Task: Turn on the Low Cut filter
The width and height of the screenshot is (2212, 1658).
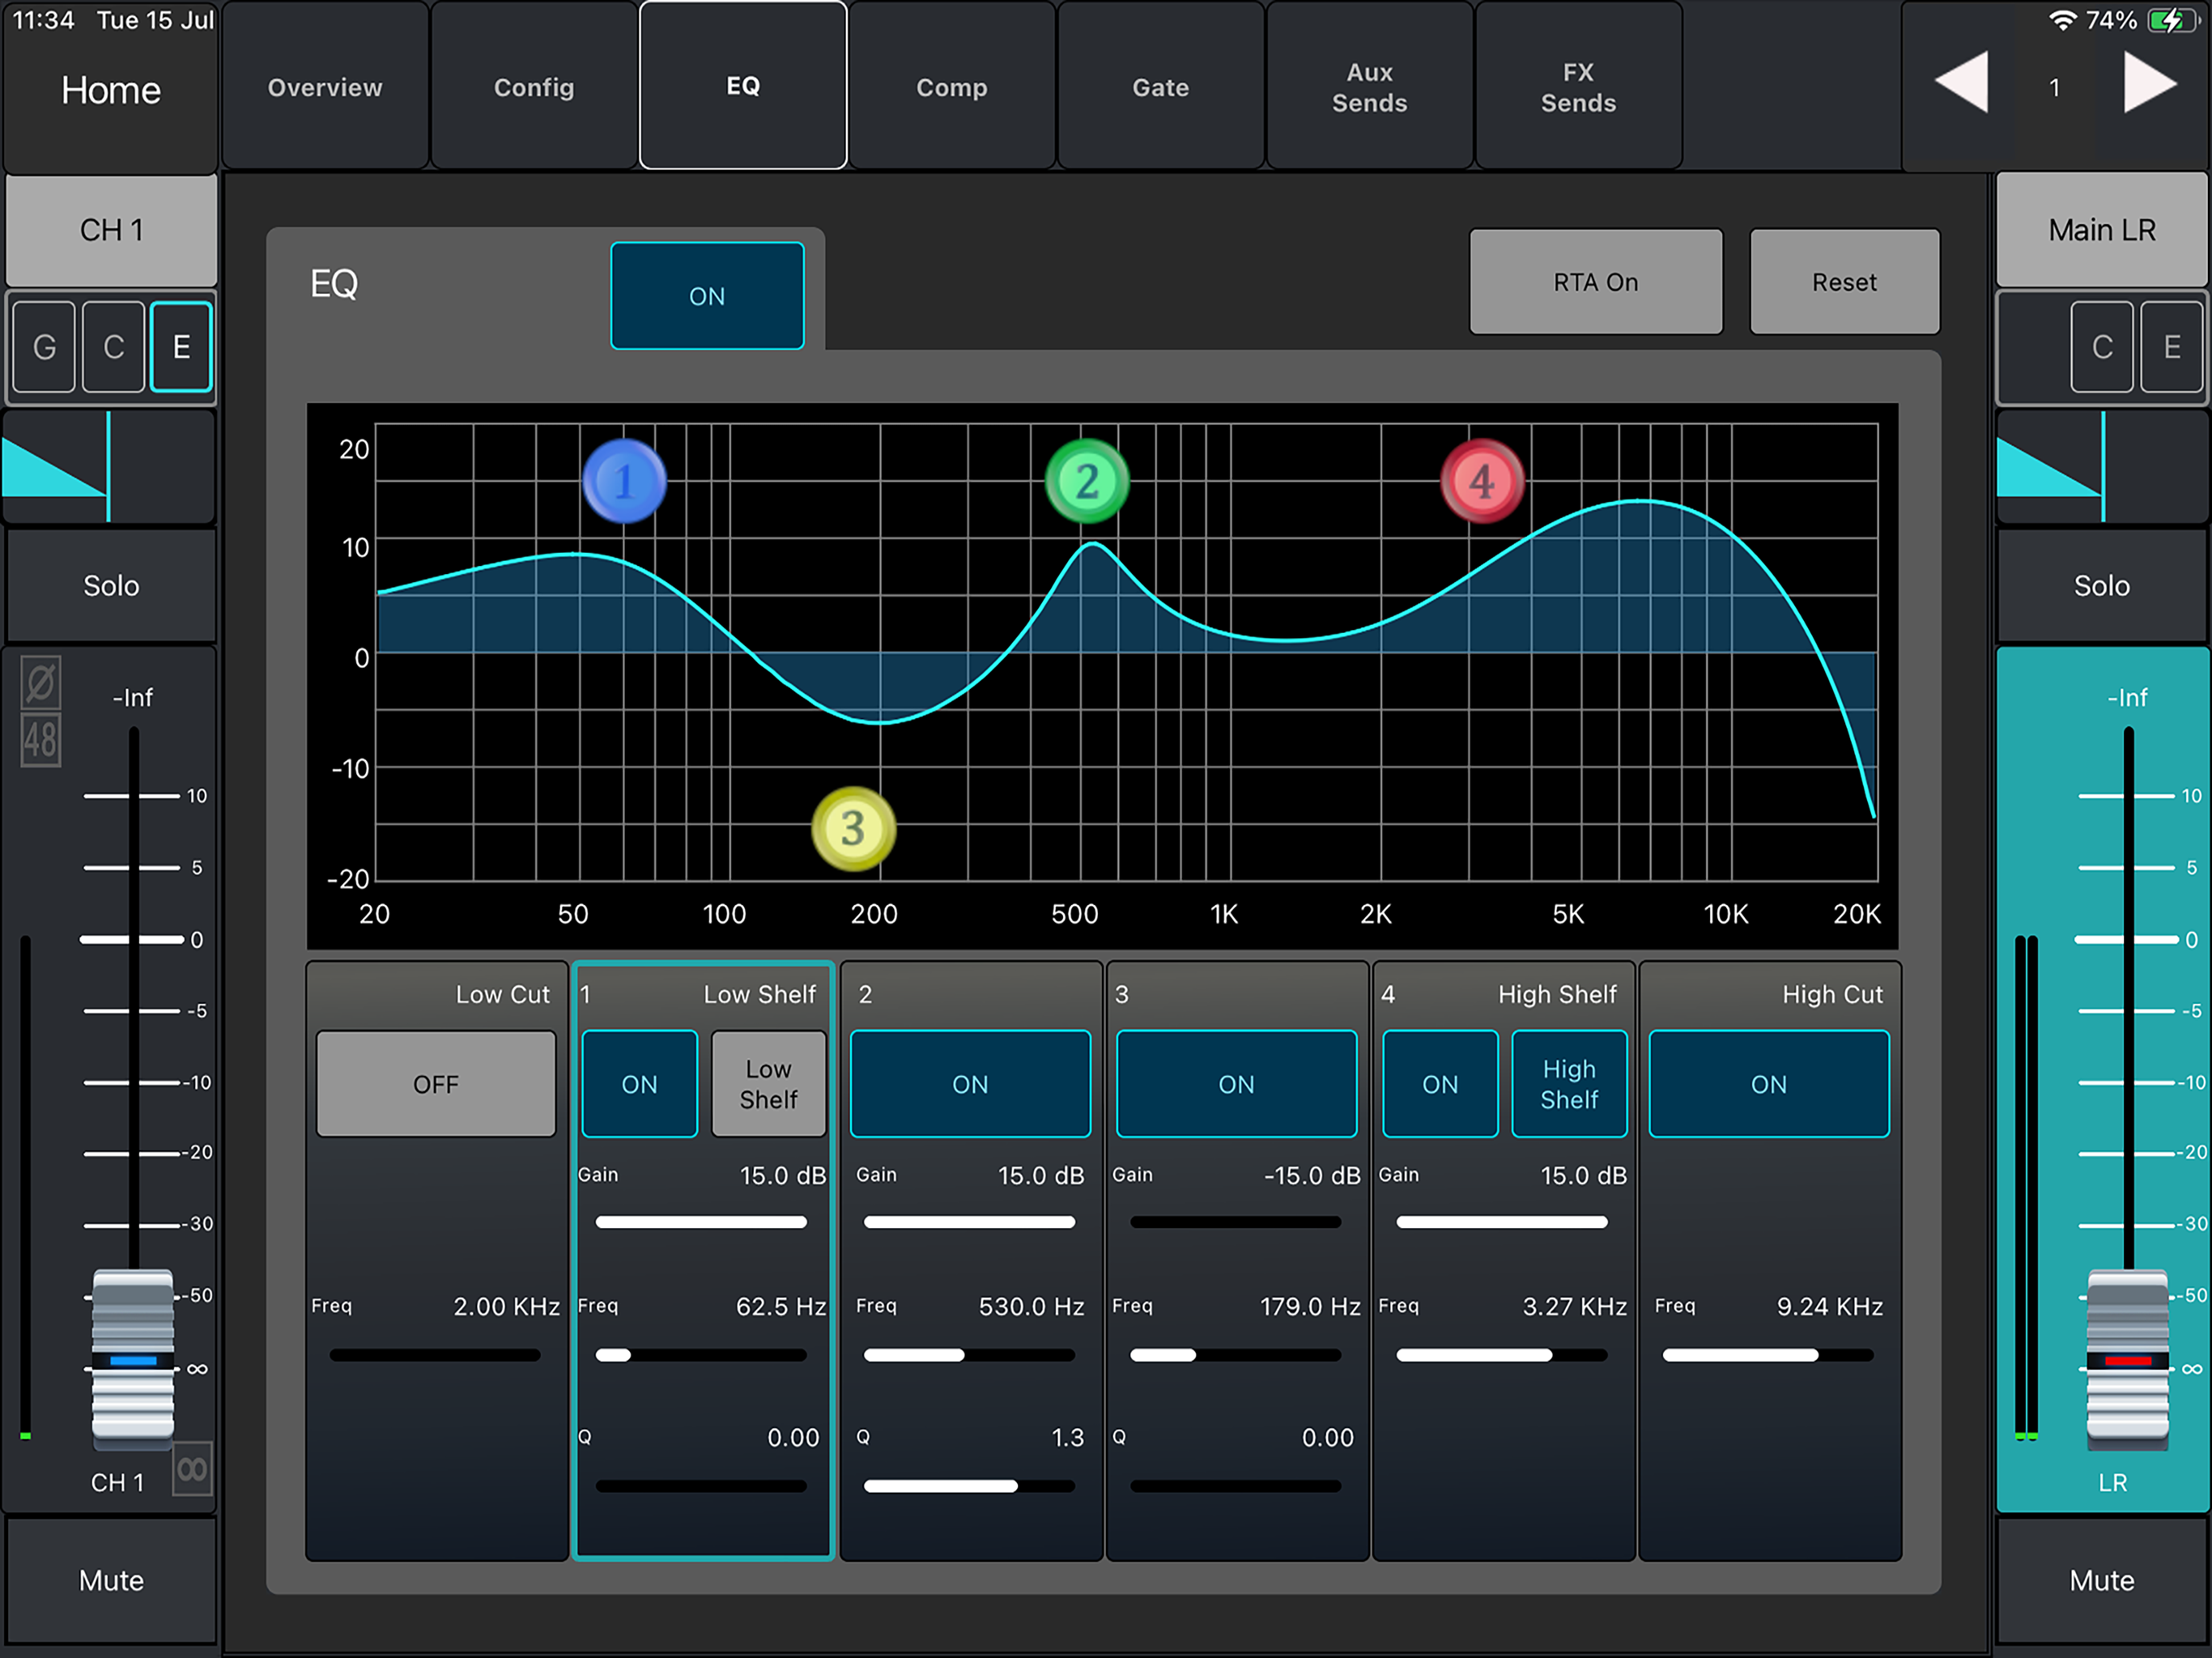Action: [x=436, y=1084]
